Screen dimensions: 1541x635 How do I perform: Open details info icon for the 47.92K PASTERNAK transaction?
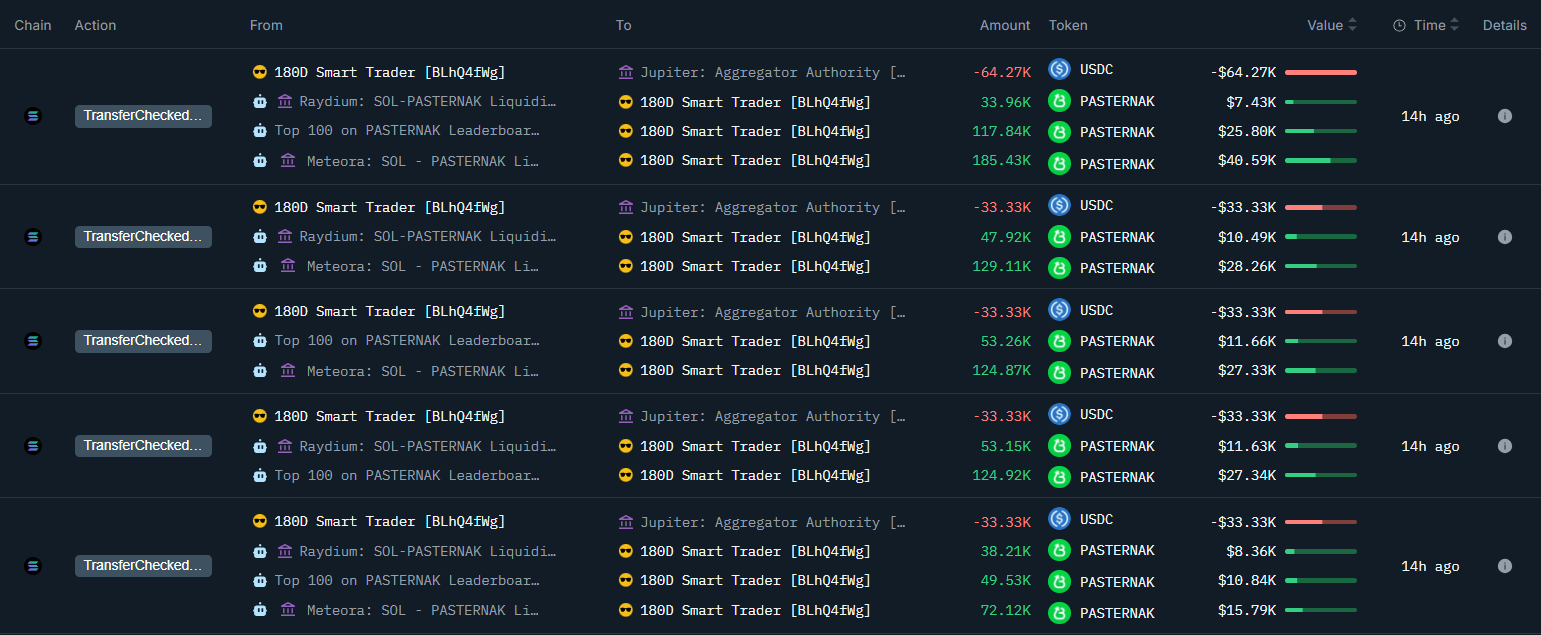(x=1504, y=237)
